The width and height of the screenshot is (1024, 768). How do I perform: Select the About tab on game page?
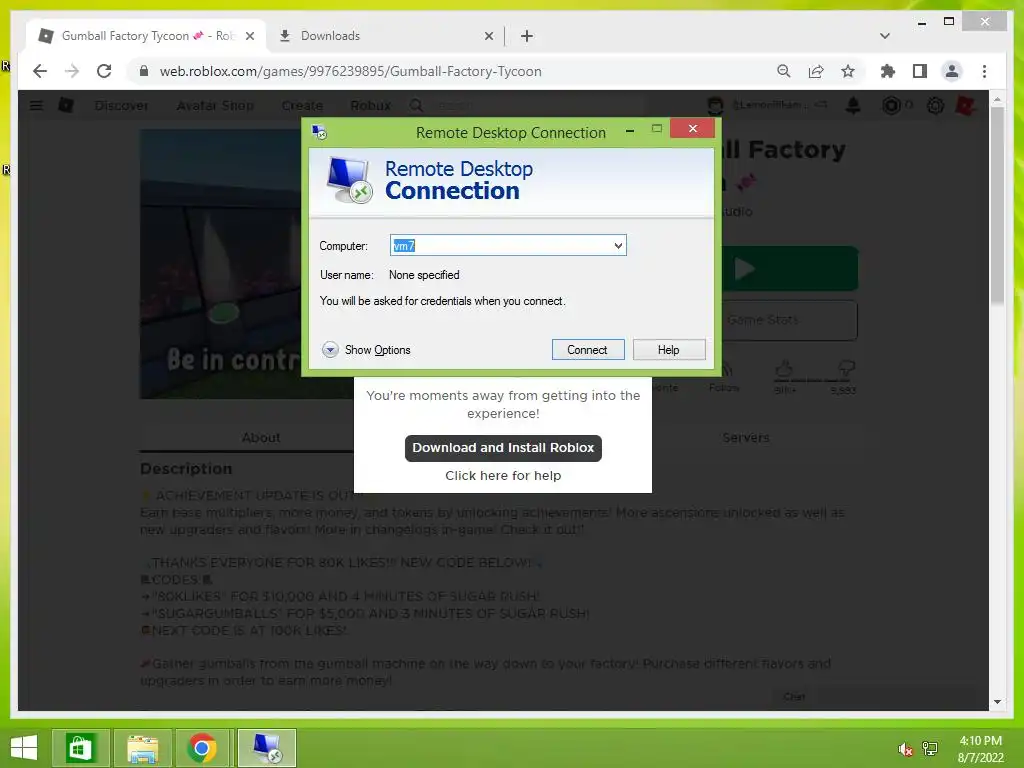tap(261, 438)
